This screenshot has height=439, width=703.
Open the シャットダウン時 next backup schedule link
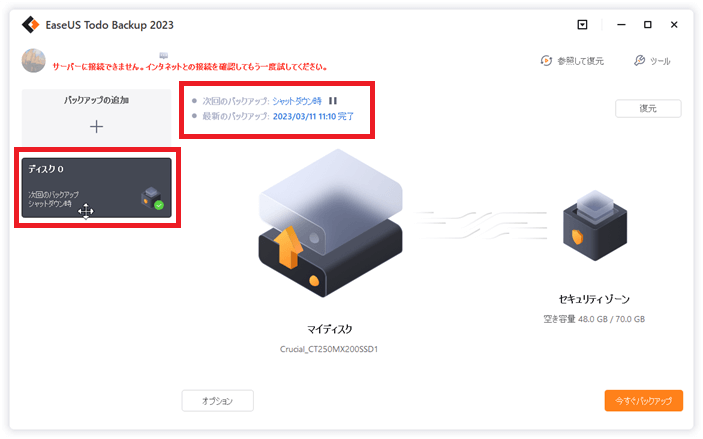point(297,101)
